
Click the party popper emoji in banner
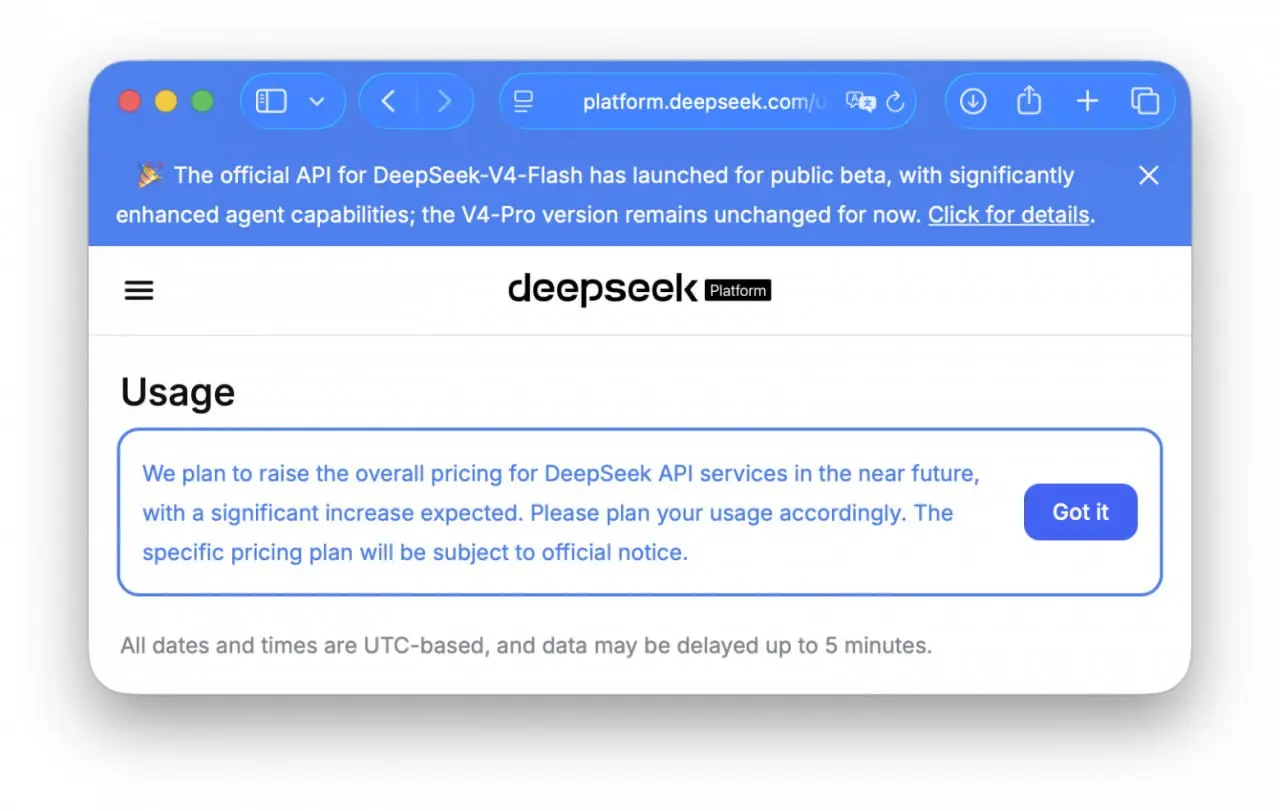(x=150, y=175)
